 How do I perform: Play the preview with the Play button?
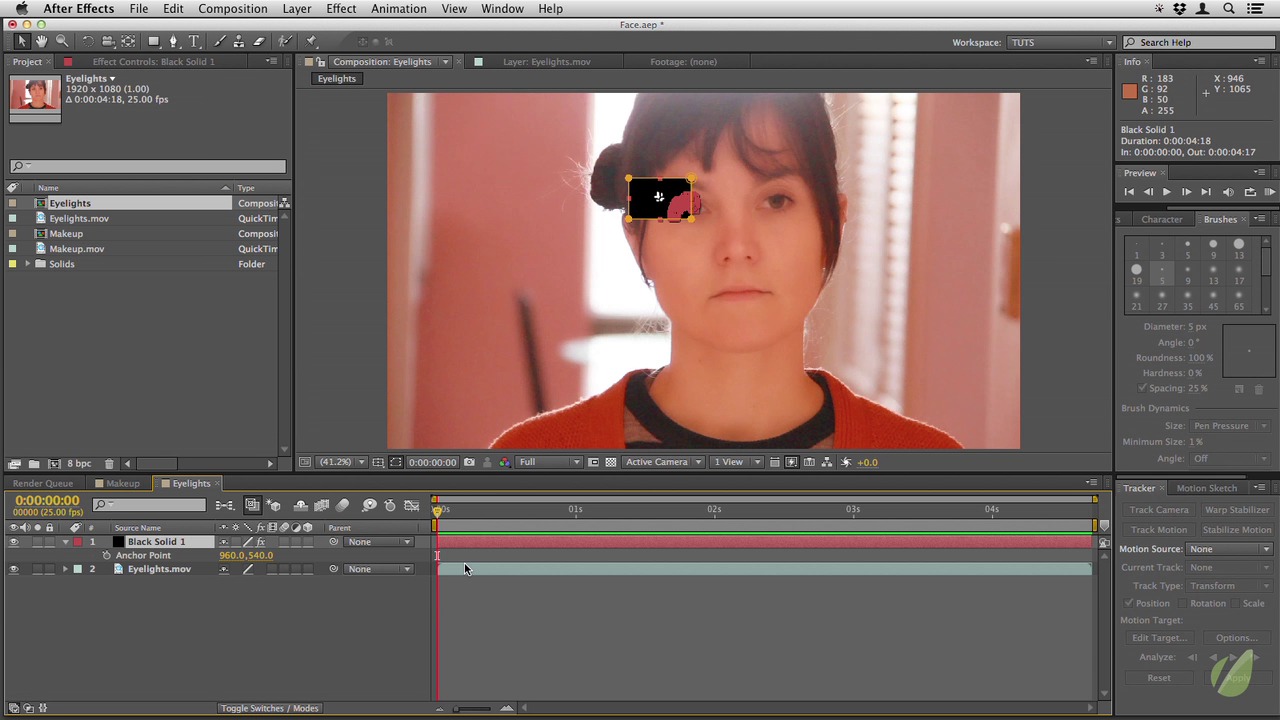pos(1166,192)
